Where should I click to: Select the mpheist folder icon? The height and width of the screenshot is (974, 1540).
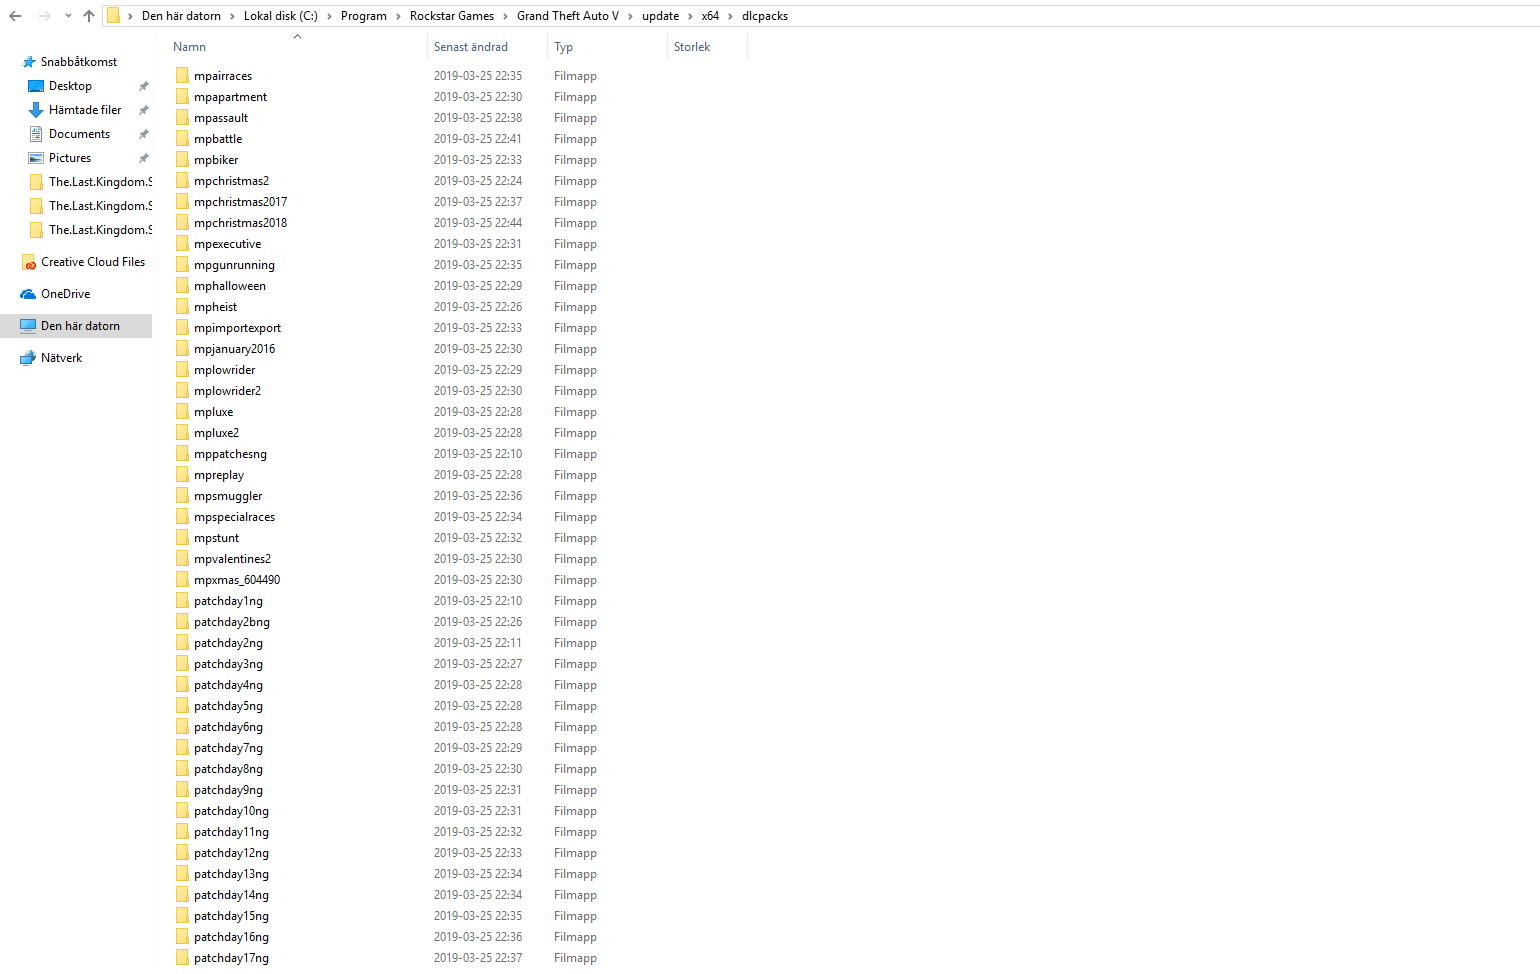182,307
